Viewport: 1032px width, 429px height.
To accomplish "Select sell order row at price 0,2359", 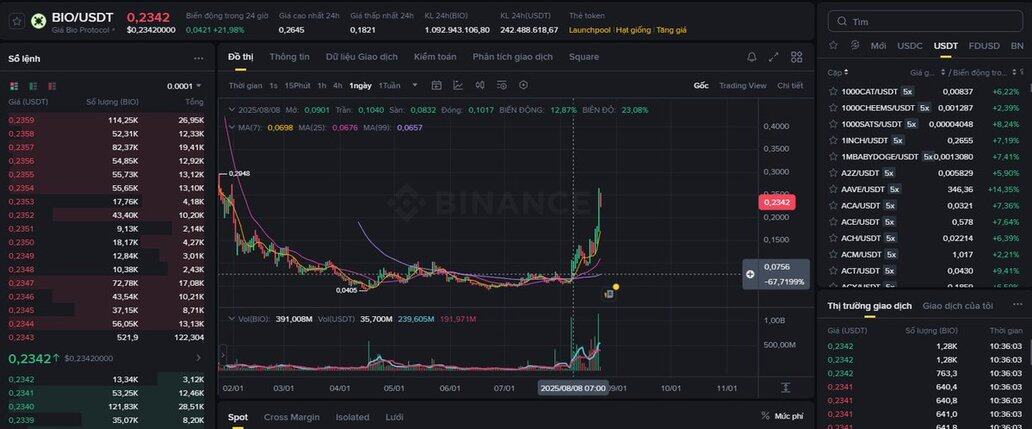I will [106, 120].
